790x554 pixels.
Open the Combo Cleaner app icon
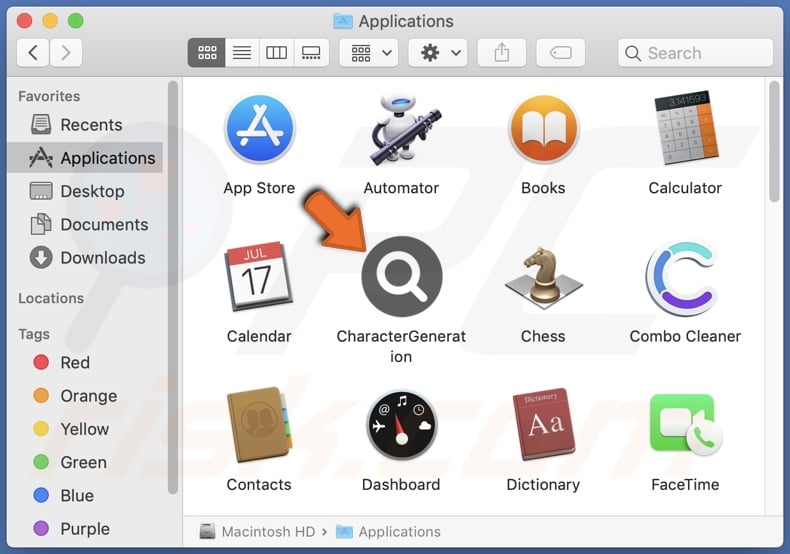(x=682, y=279)
